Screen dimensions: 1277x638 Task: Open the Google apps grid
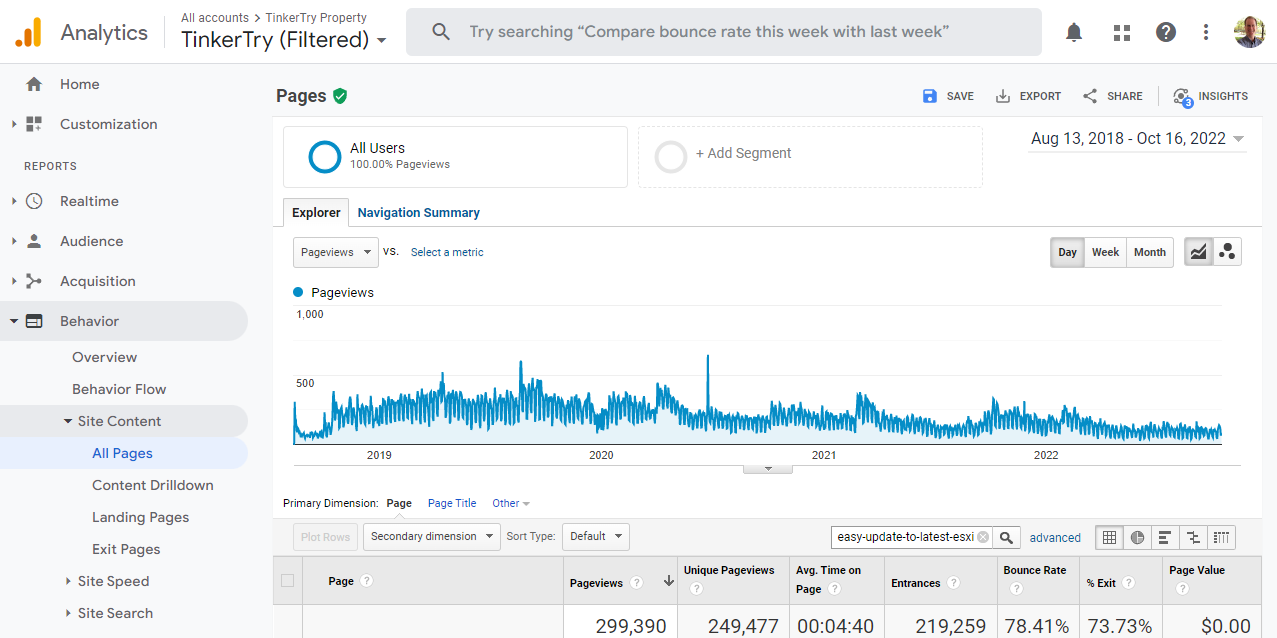pos(1122,32)
